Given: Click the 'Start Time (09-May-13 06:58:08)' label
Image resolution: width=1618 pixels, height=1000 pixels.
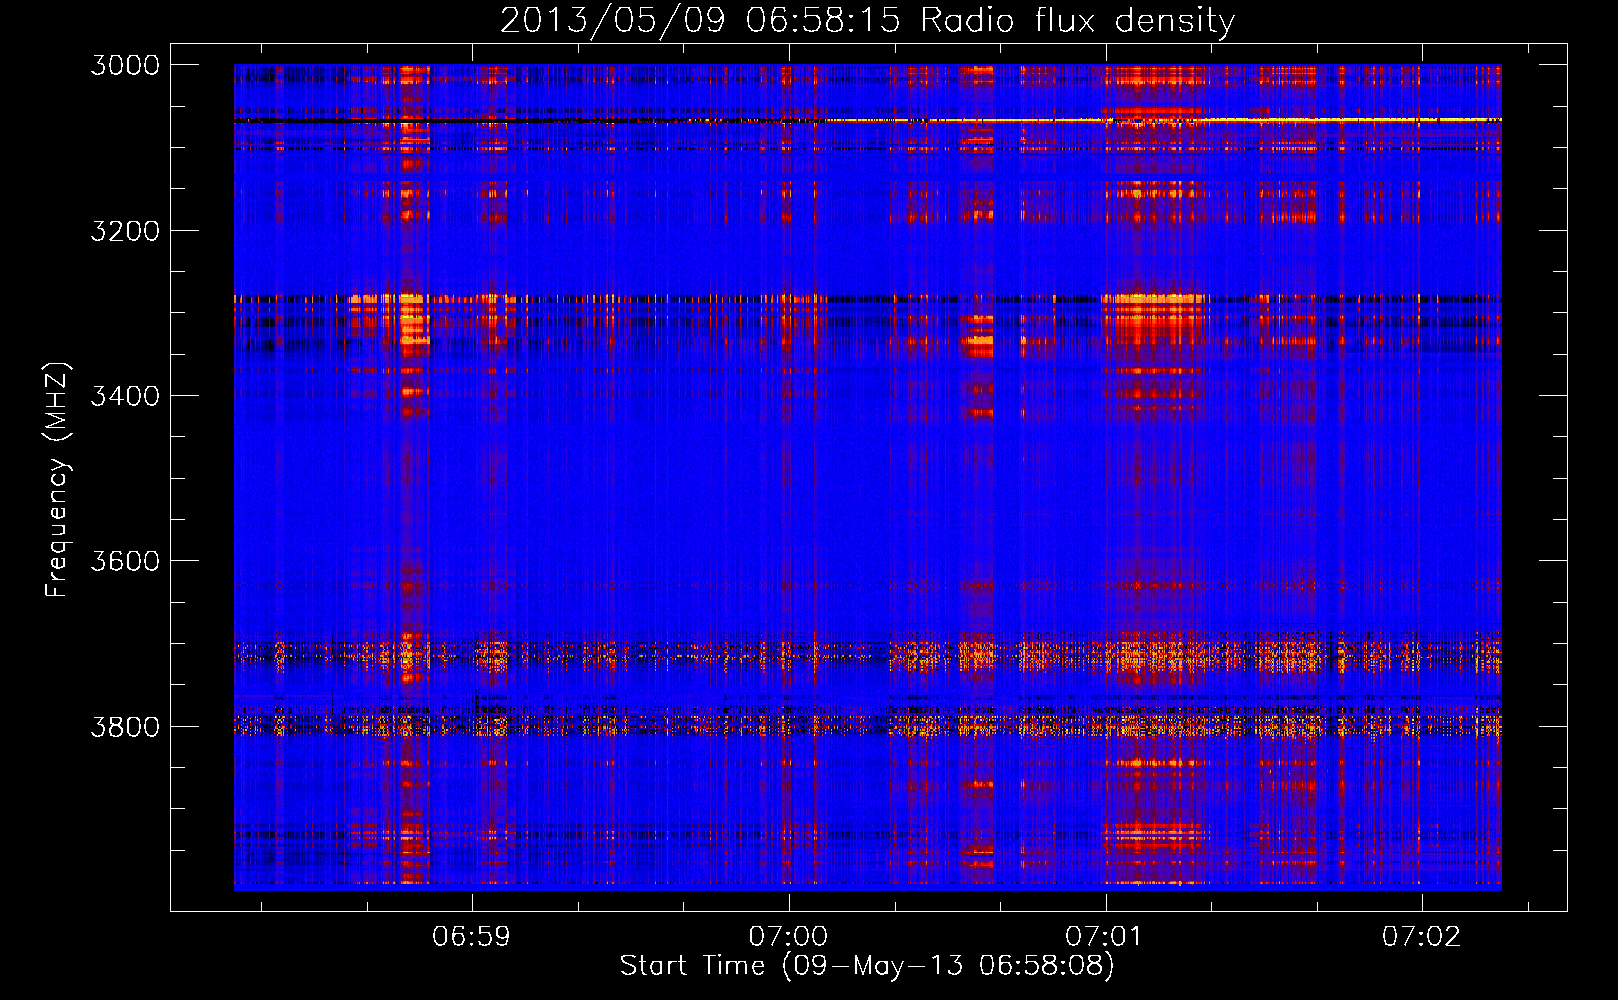Looking at the screenshot, I should point(867,965).
